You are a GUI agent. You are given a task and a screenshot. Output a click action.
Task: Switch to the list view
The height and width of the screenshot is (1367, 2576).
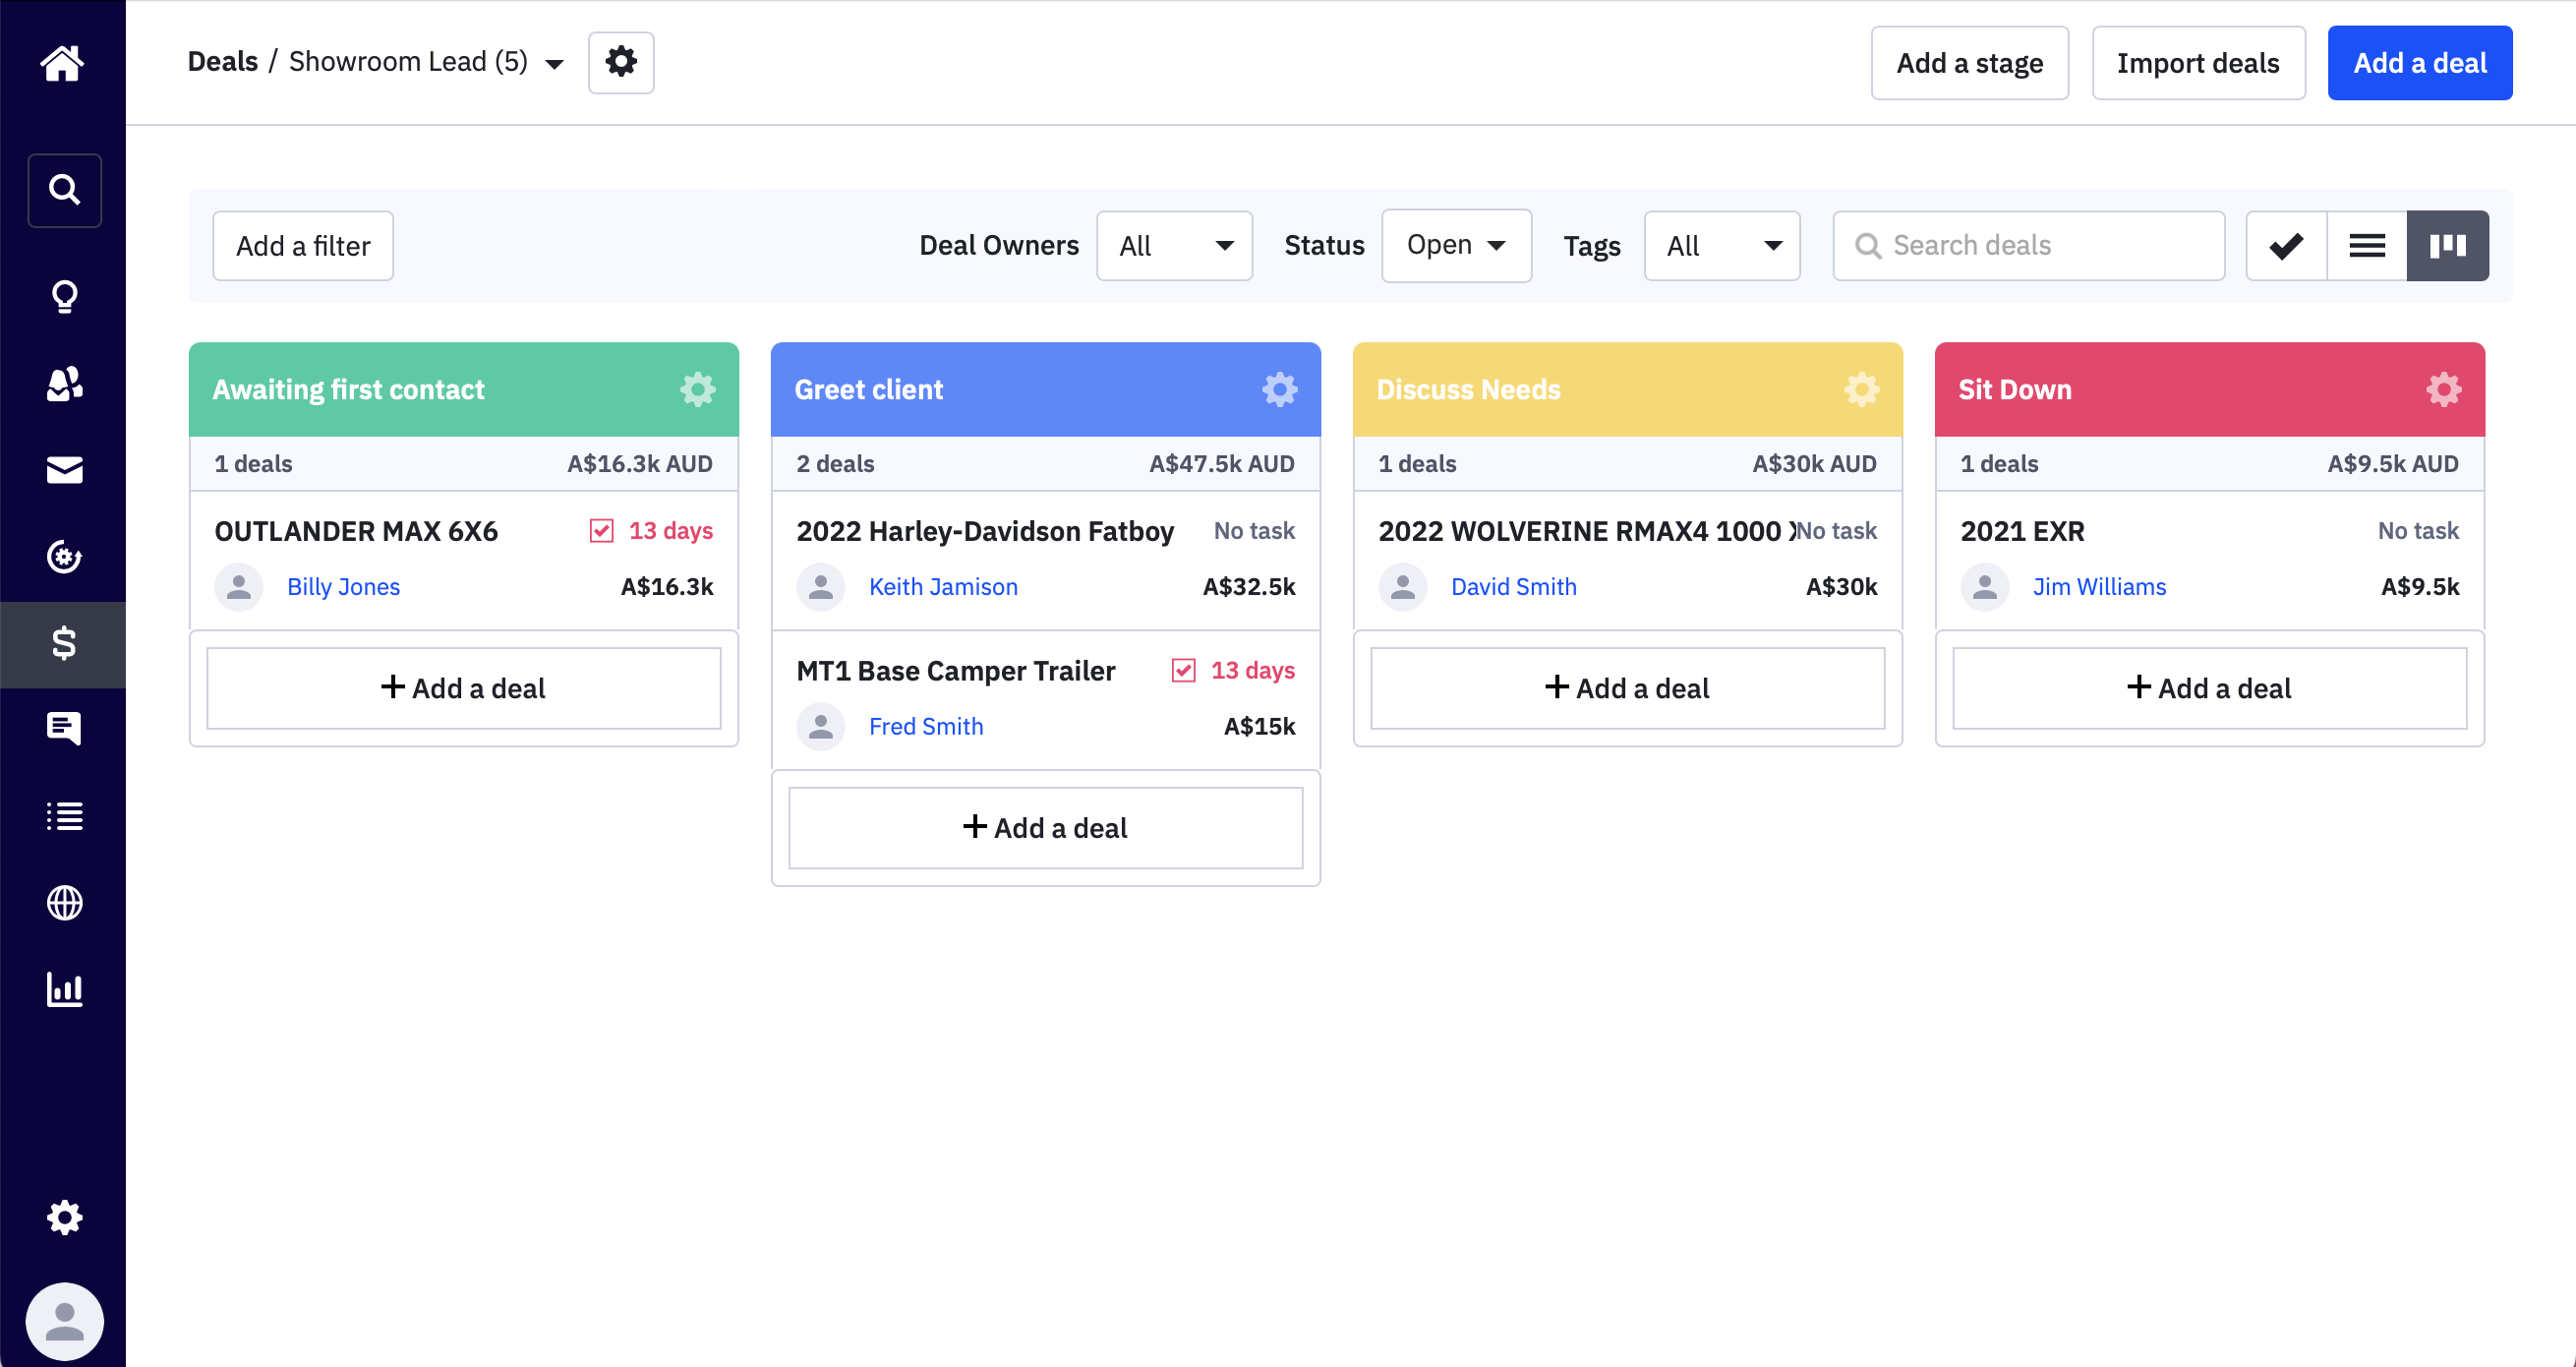(x=2367, y=245)
